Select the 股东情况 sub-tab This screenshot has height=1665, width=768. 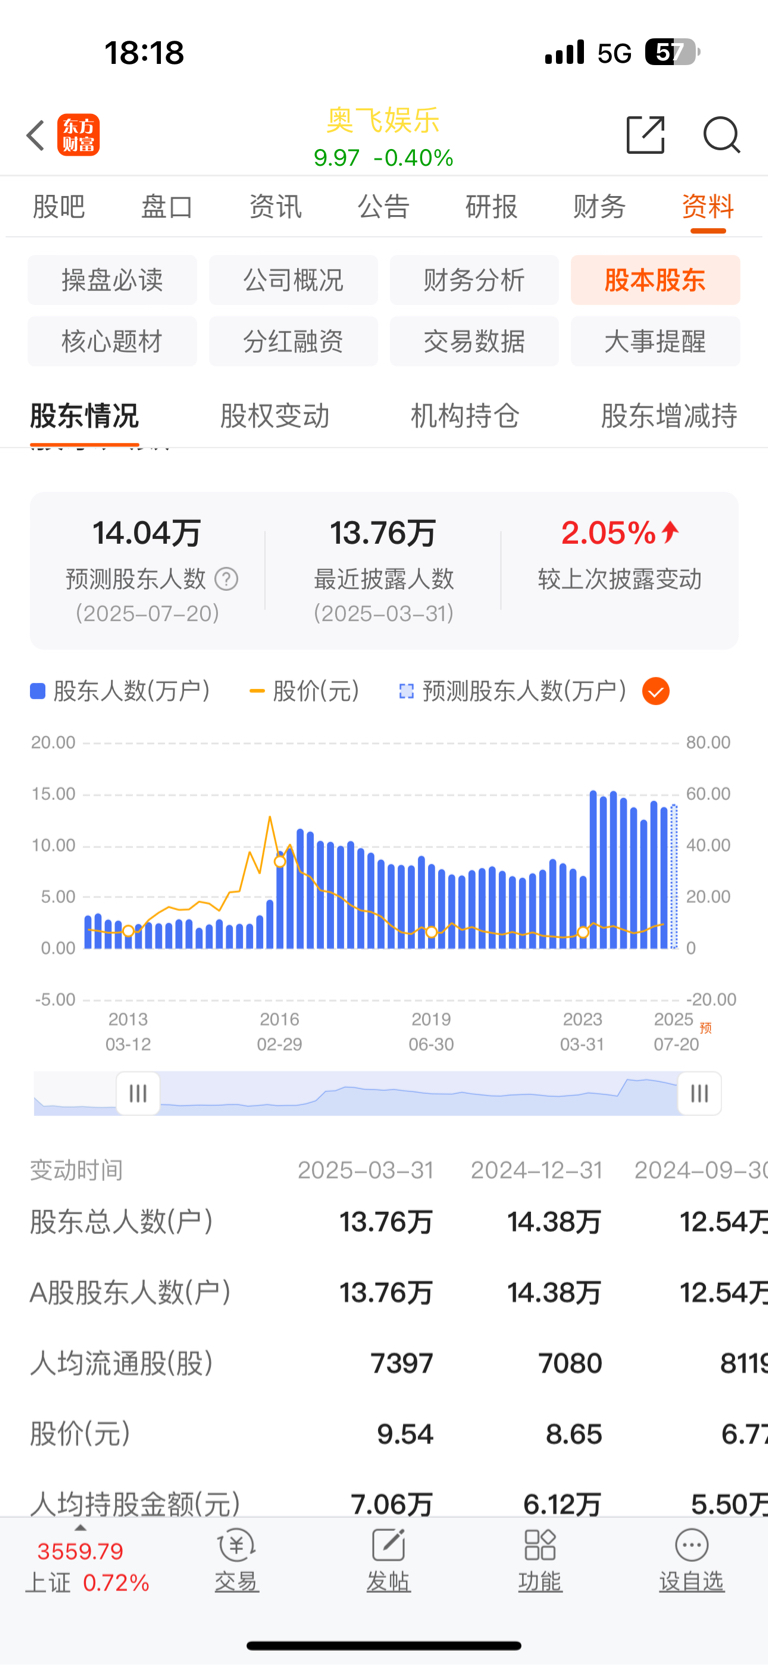(84, 416)
